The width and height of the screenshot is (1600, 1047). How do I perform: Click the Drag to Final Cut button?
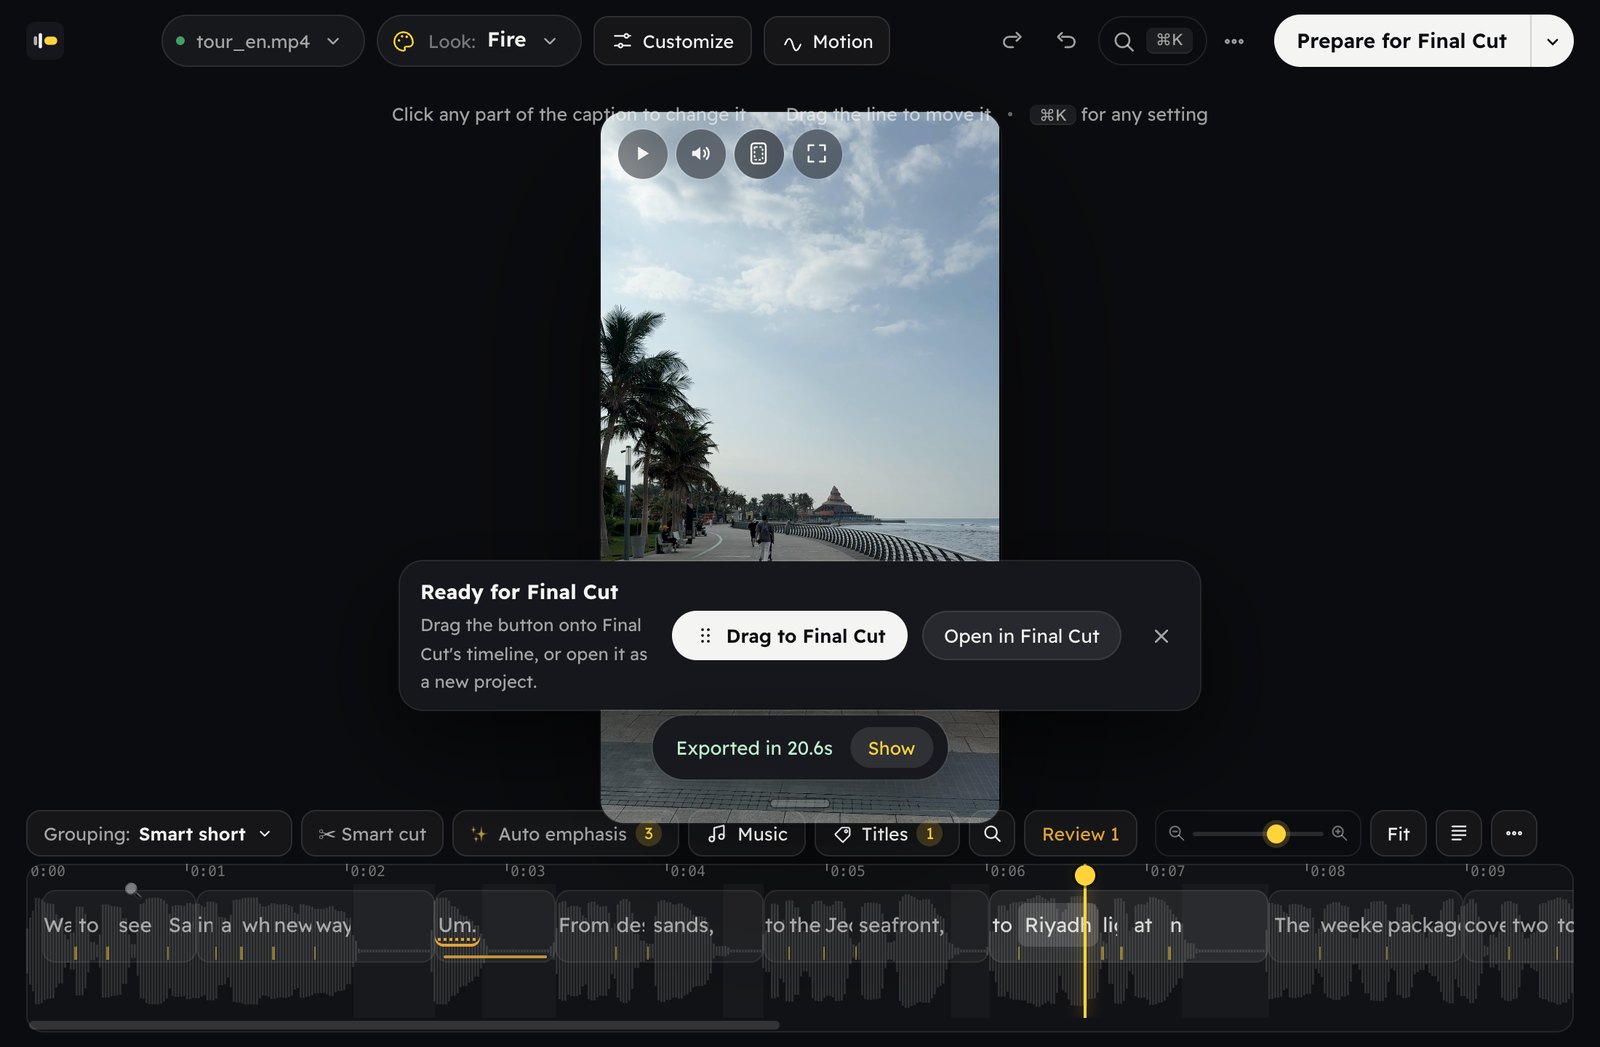tap(789, 636)
